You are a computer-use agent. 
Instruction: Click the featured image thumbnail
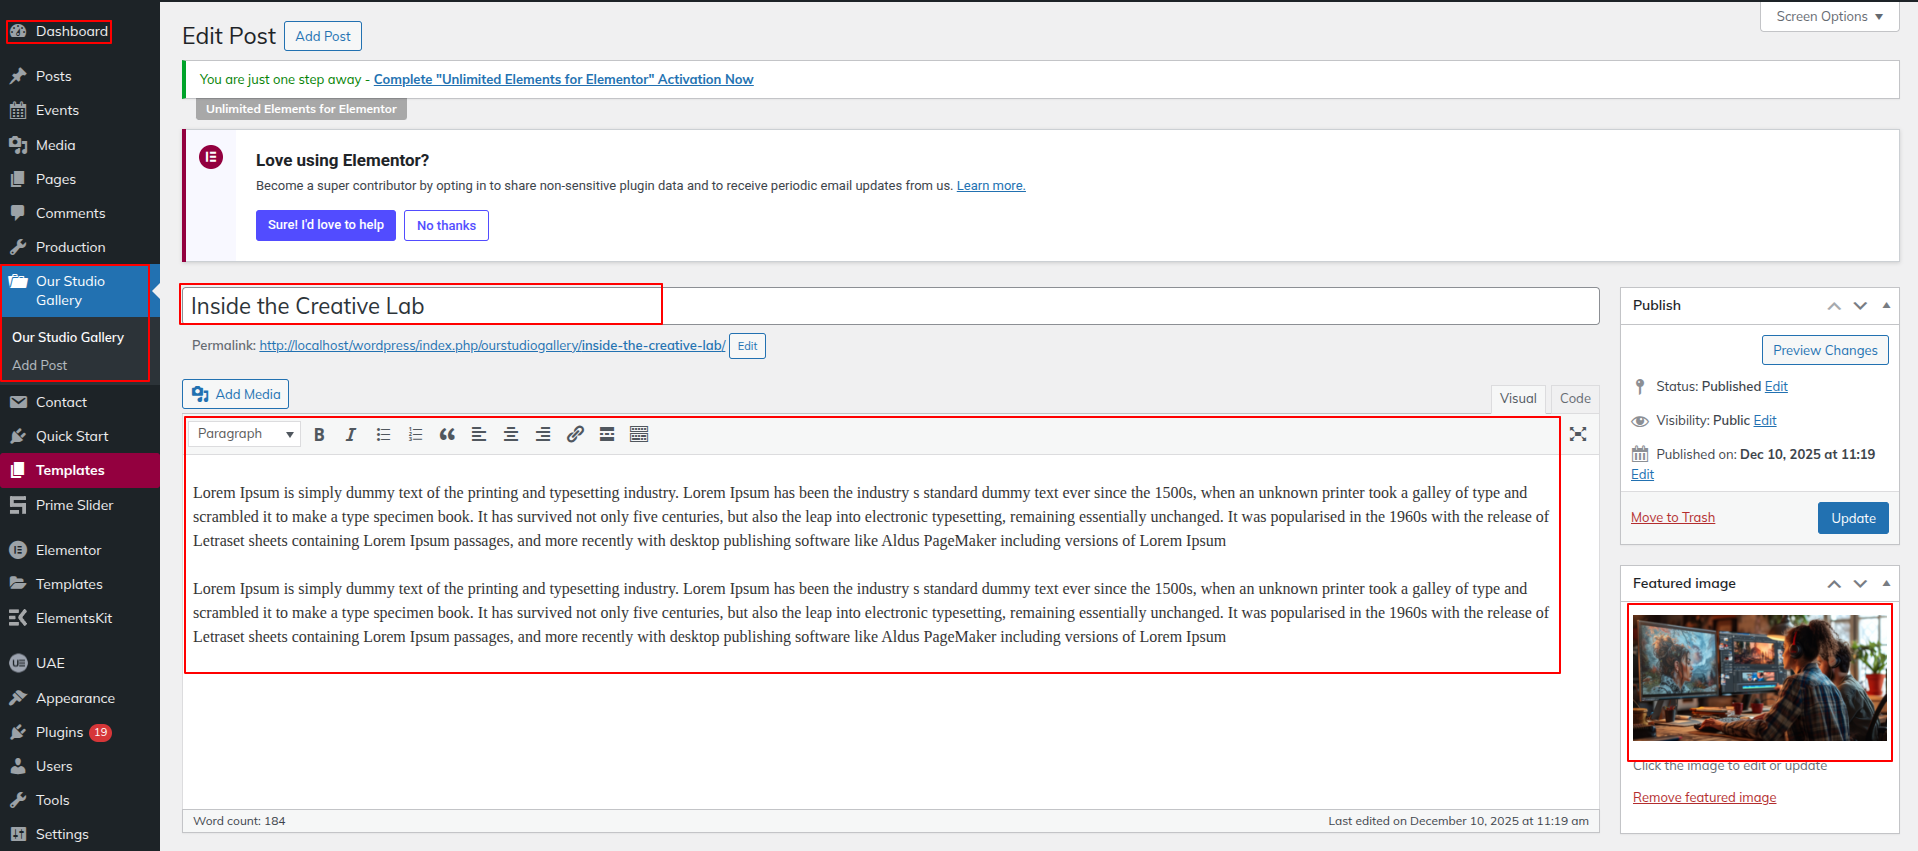click(1759, 678)
